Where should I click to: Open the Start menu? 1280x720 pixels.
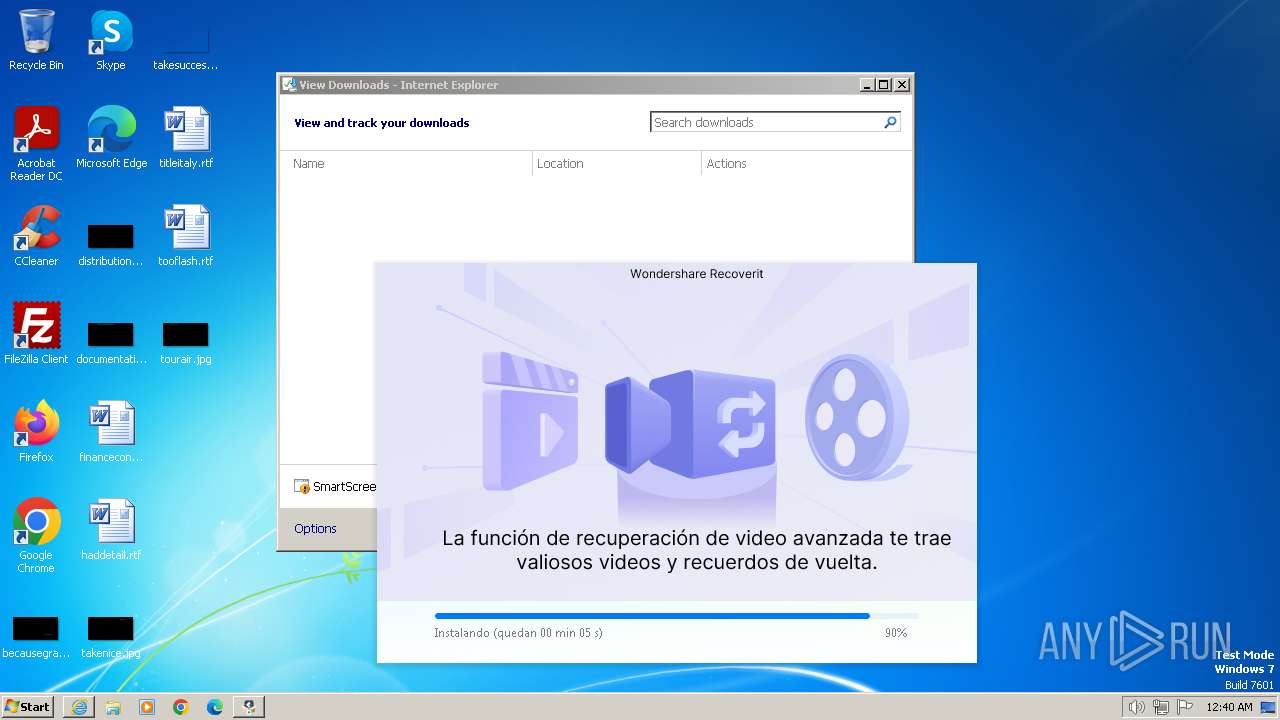coord(28,707)
